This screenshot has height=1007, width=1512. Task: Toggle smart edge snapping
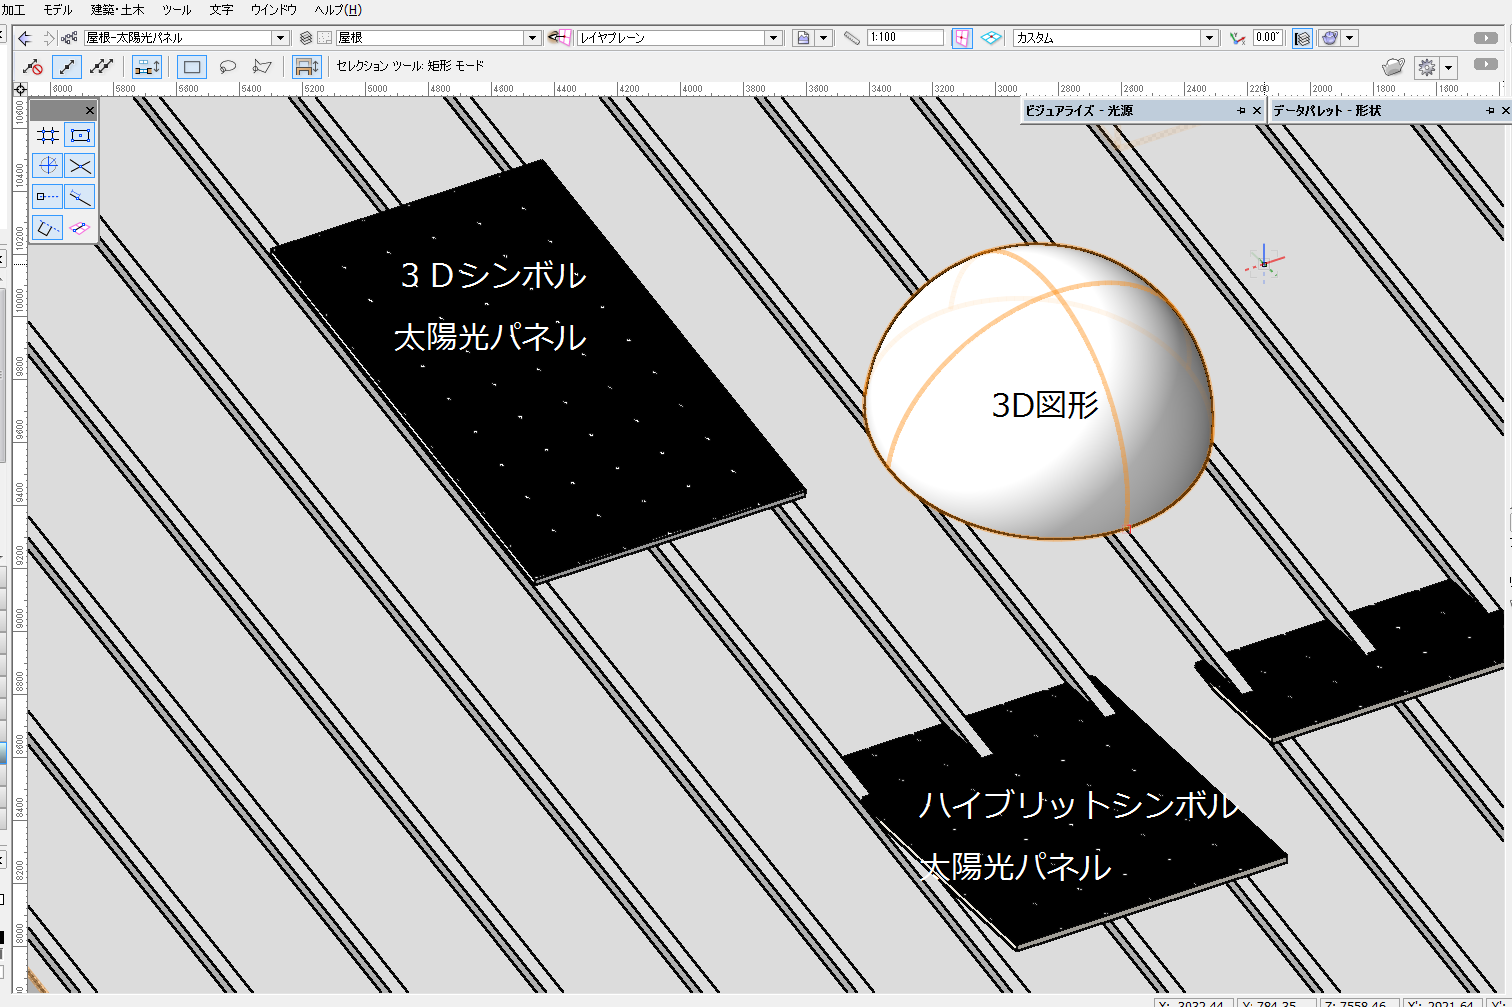(x=48, y=228)
